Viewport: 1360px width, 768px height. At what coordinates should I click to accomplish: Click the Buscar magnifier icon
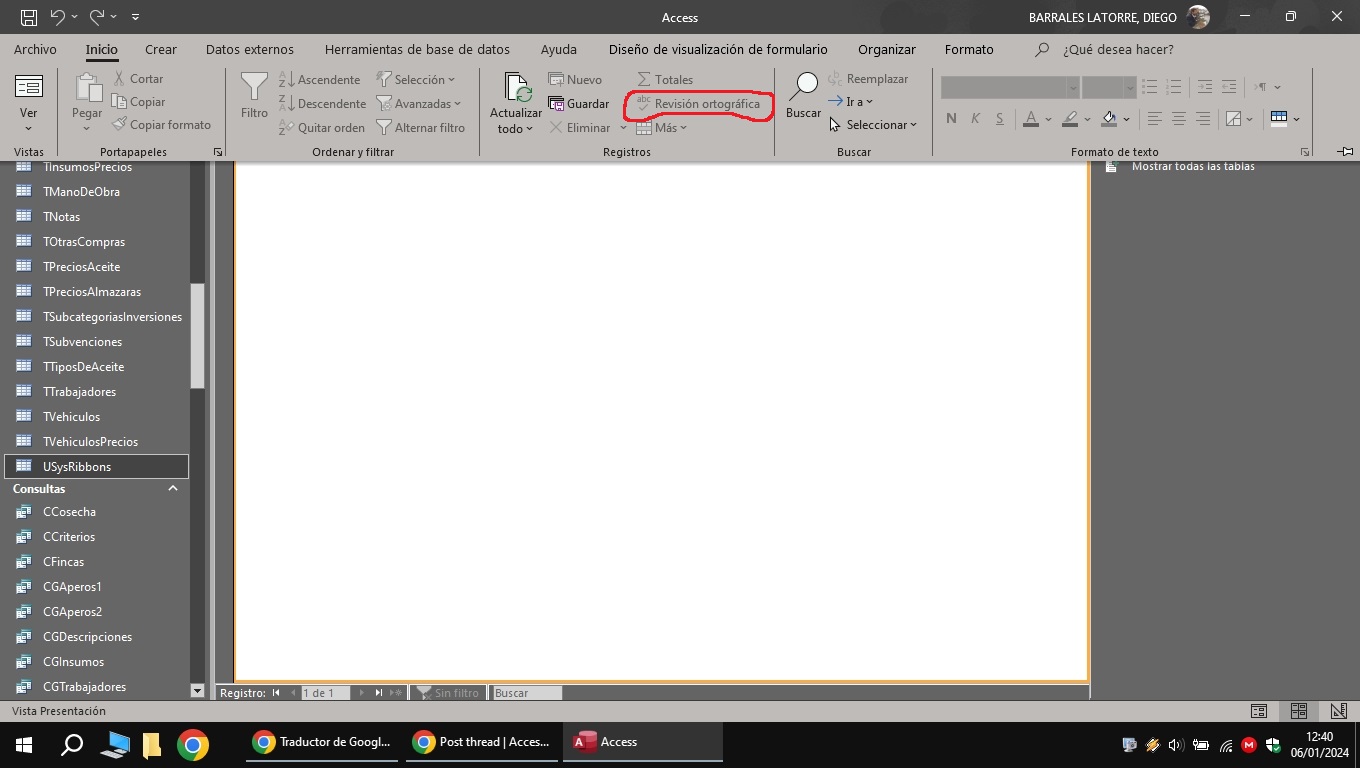(803, 86)
